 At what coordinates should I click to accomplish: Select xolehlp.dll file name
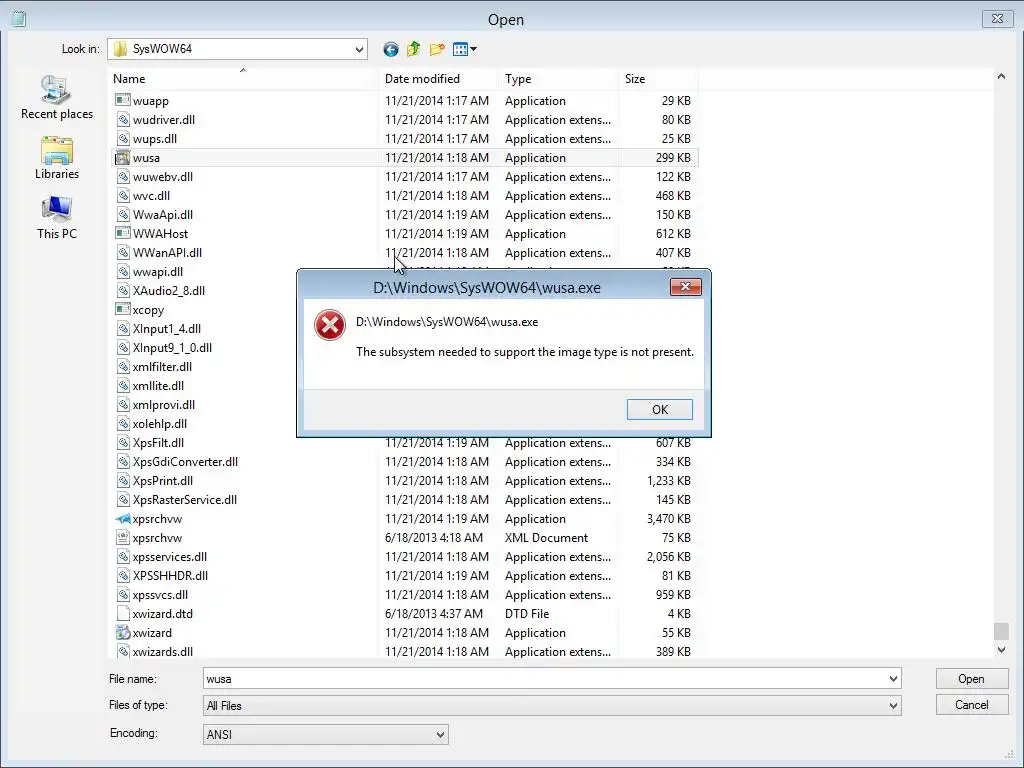click(159, 423)
